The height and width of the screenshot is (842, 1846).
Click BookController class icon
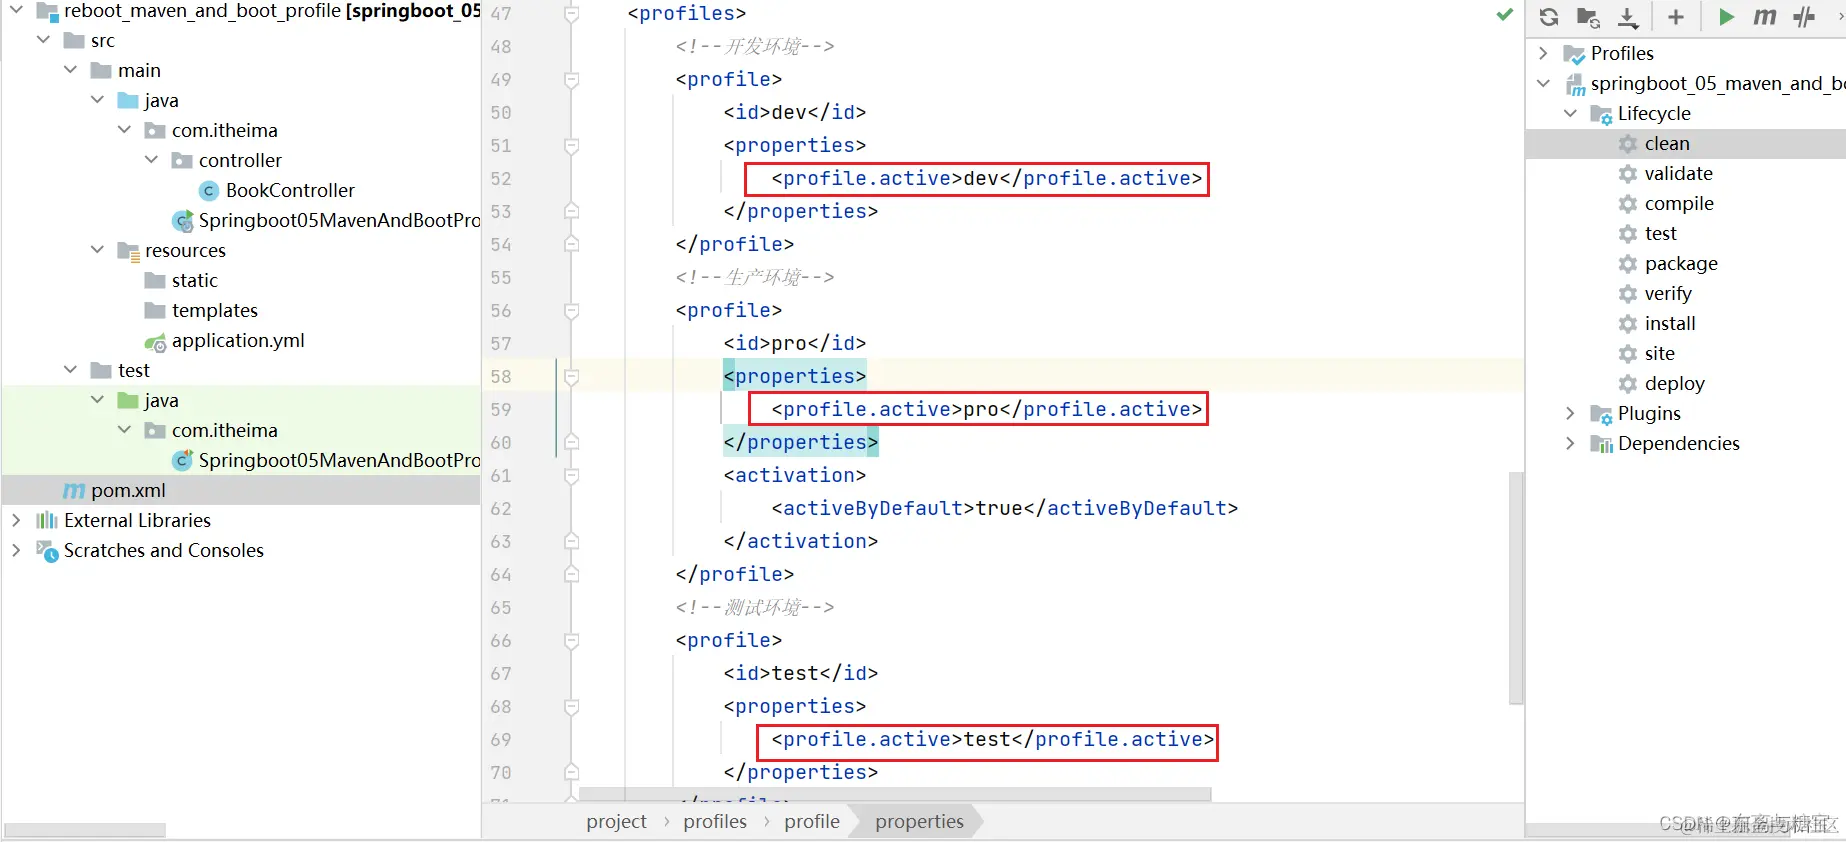209,191
